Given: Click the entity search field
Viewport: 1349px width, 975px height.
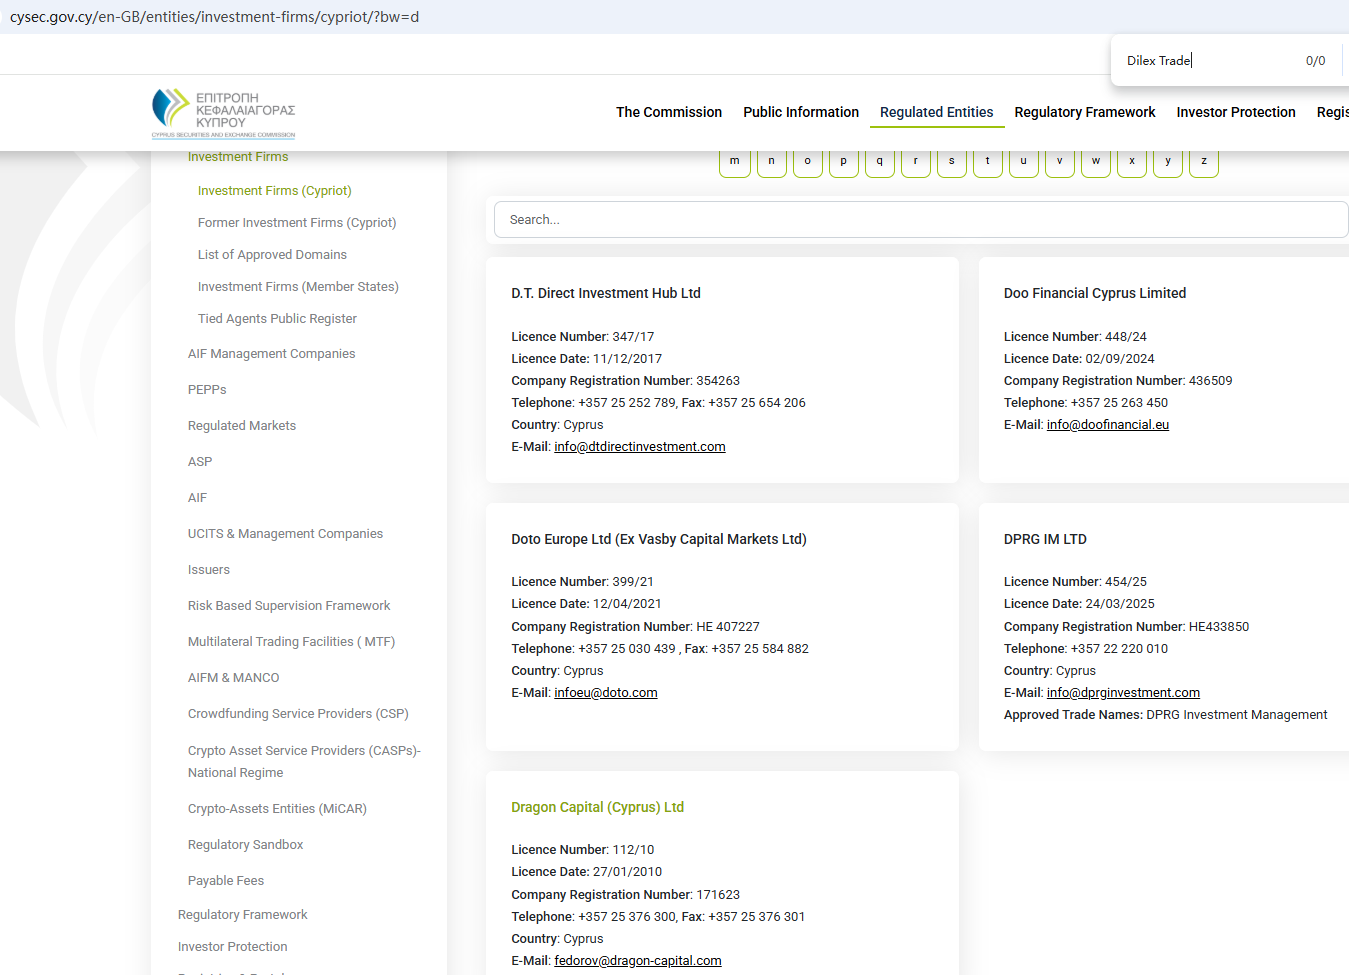Looking at the screenshot, I should (920, 220).
